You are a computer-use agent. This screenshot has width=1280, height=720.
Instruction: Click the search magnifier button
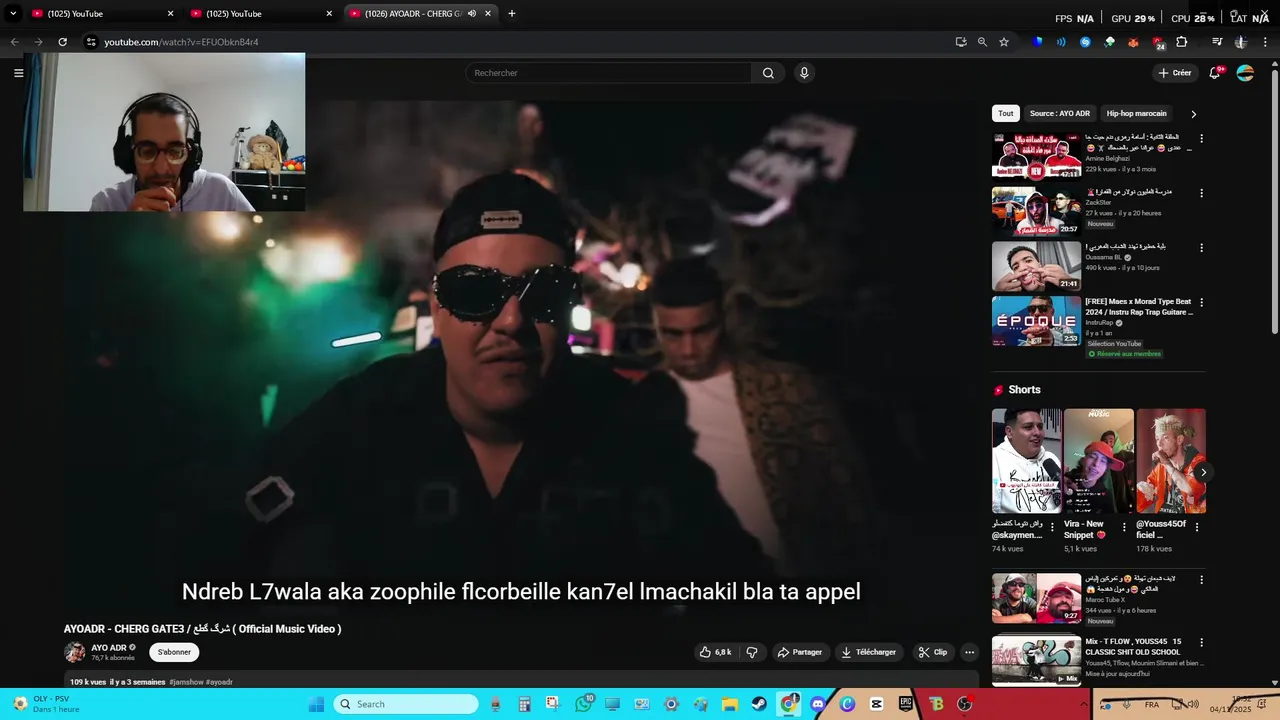coord(768,73)
